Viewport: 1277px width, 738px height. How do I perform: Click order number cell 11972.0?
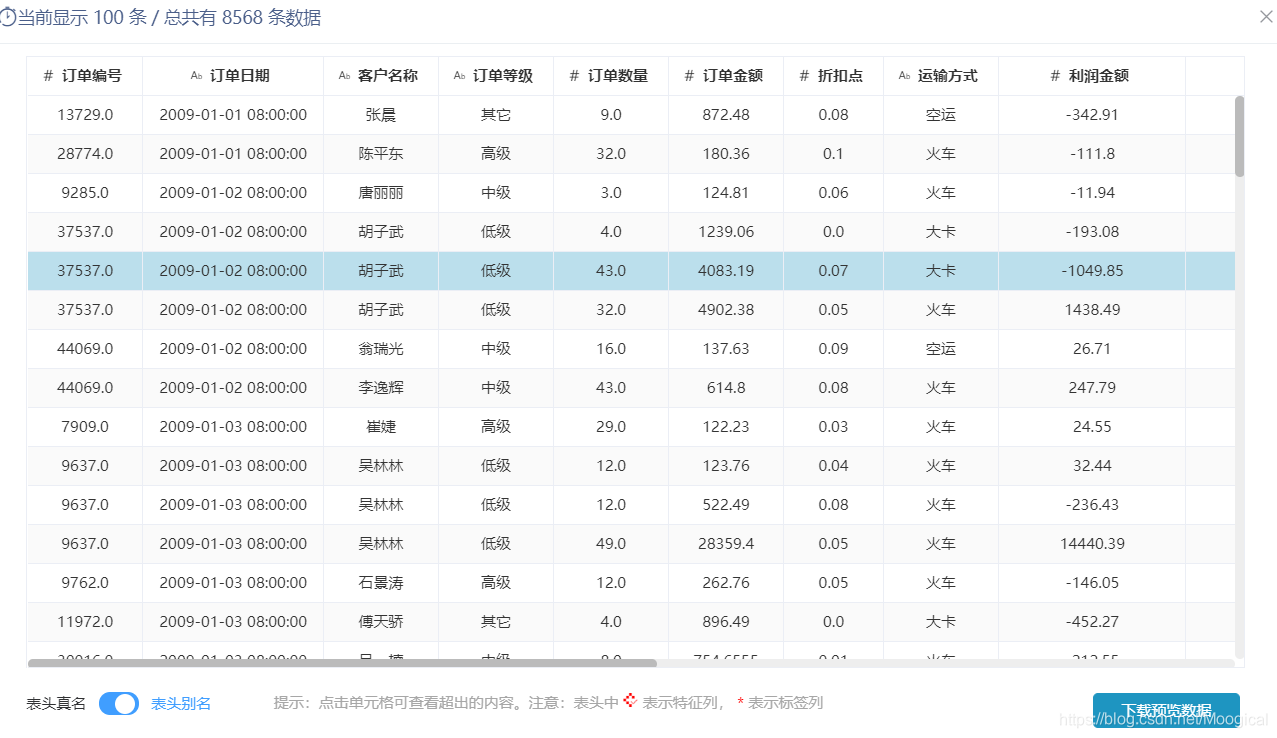coord(85,622)
